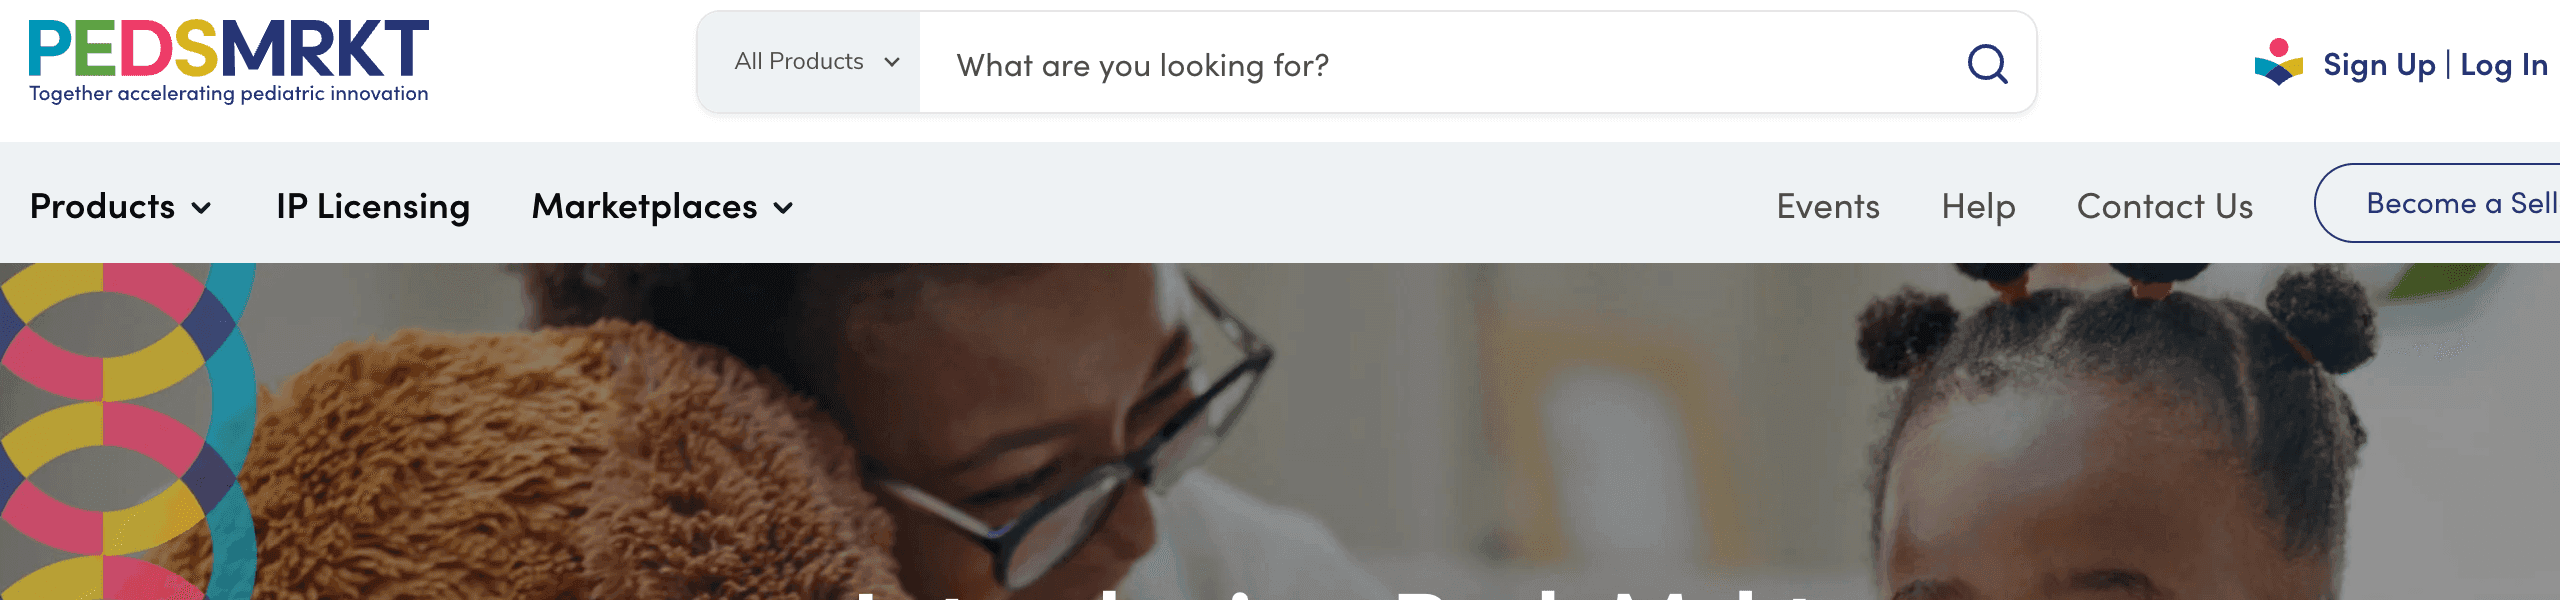The image size is (2560, 600).
Task: Open the Marketplaces navigation menu
Action: [x=663, y=206]
